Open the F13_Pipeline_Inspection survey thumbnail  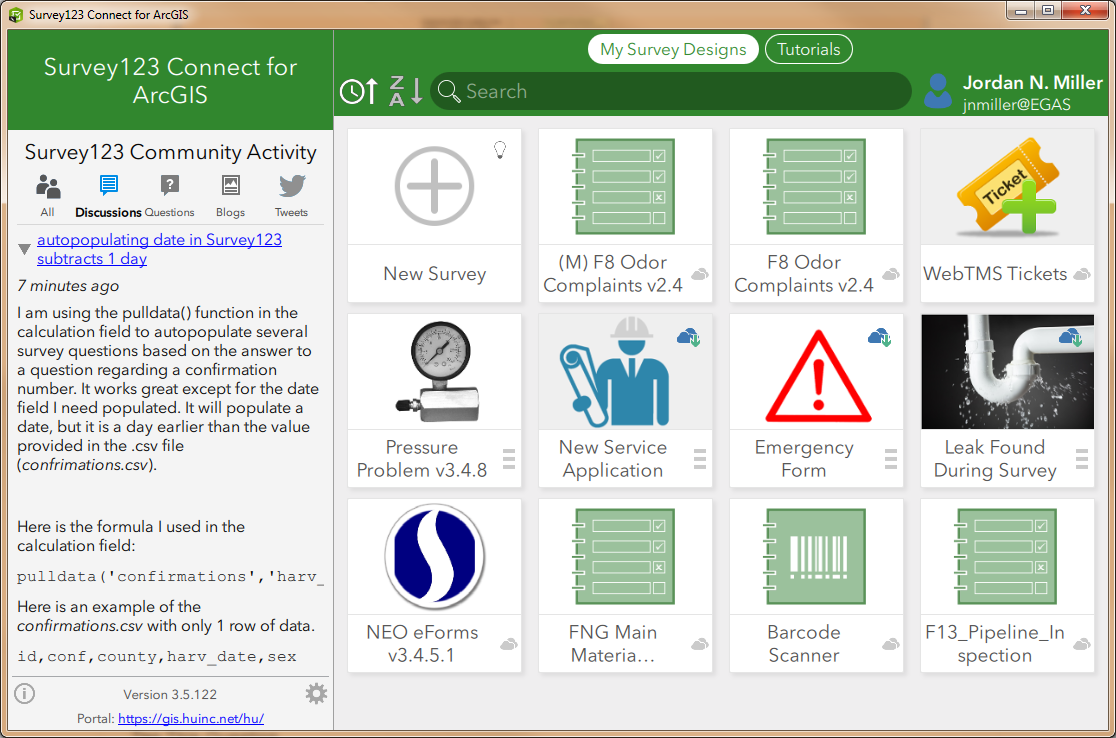[x=1007, y=557]
